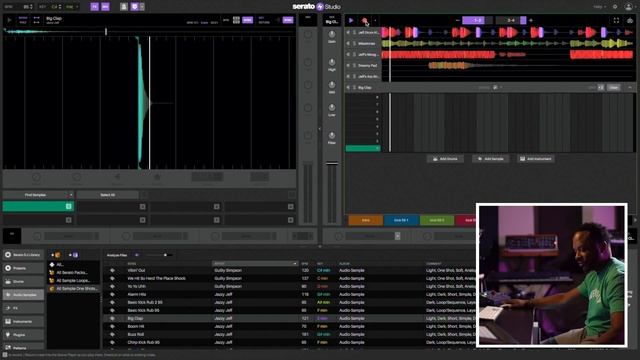640x360 pixels.
Task: Select scene bars 3-4 block
Action: point(511,20)
